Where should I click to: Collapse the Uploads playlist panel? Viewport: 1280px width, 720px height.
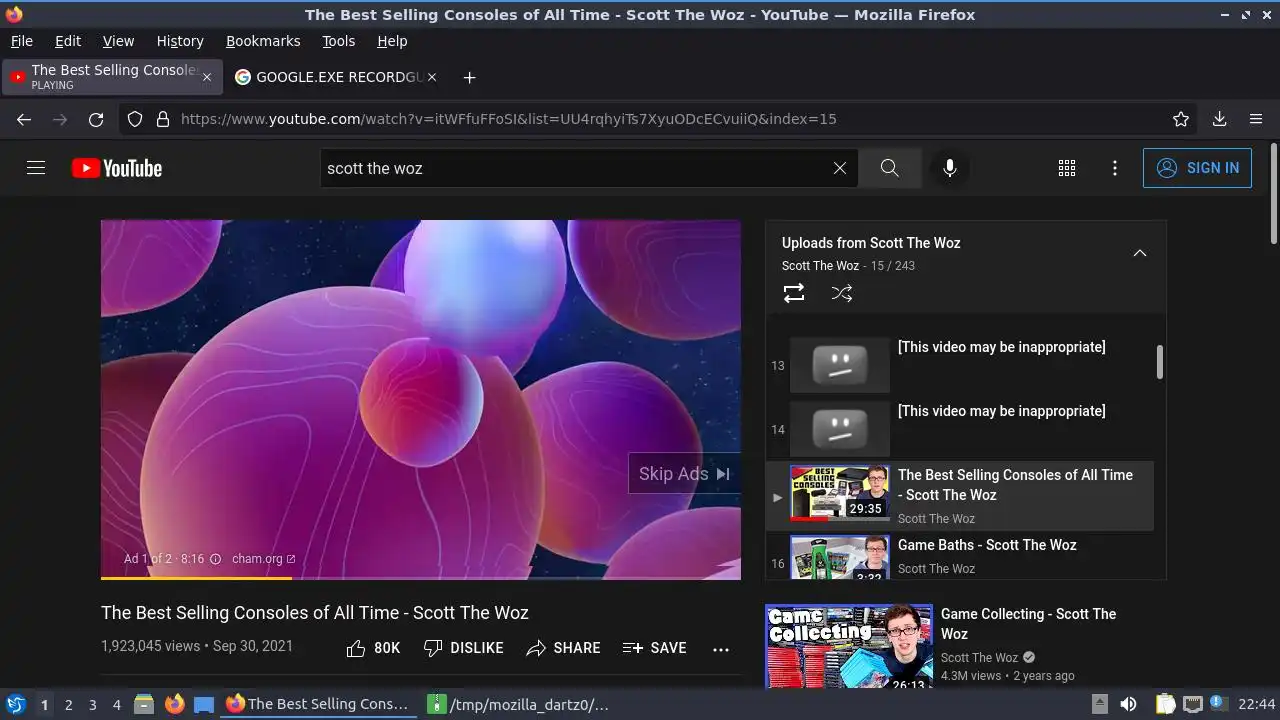[x=1139, y=253]
